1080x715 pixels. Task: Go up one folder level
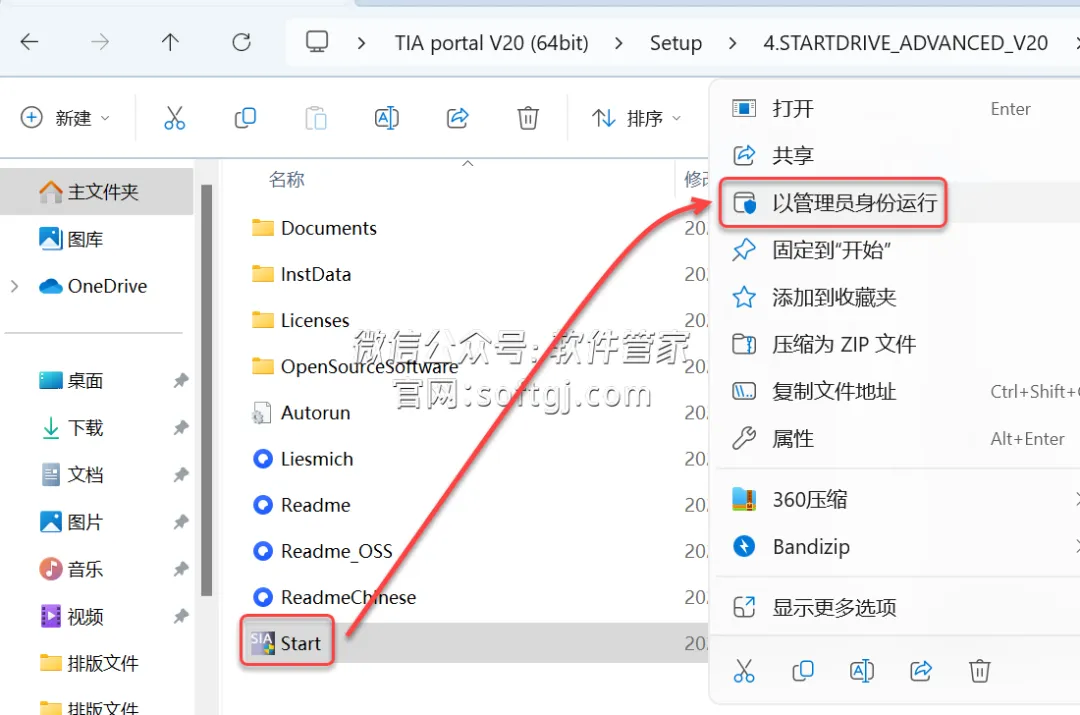pos(170,43)
